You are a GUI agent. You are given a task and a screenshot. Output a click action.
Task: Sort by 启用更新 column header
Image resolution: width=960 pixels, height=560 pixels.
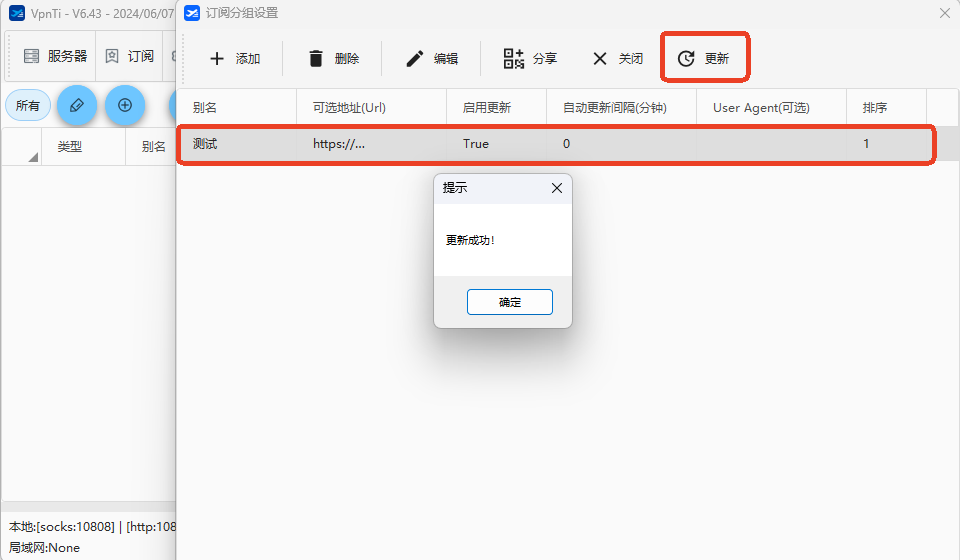pos(497,108)
